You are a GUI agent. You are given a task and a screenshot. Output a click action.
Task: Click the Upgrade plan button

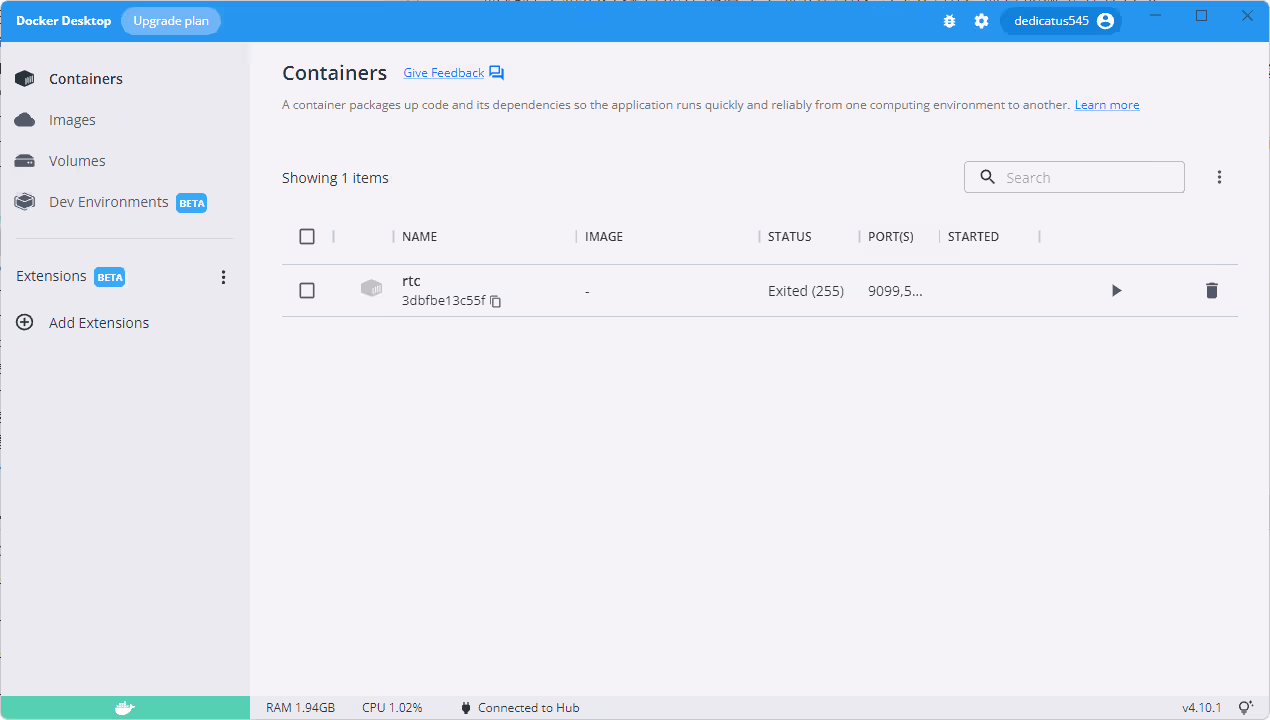pos(171,21)
